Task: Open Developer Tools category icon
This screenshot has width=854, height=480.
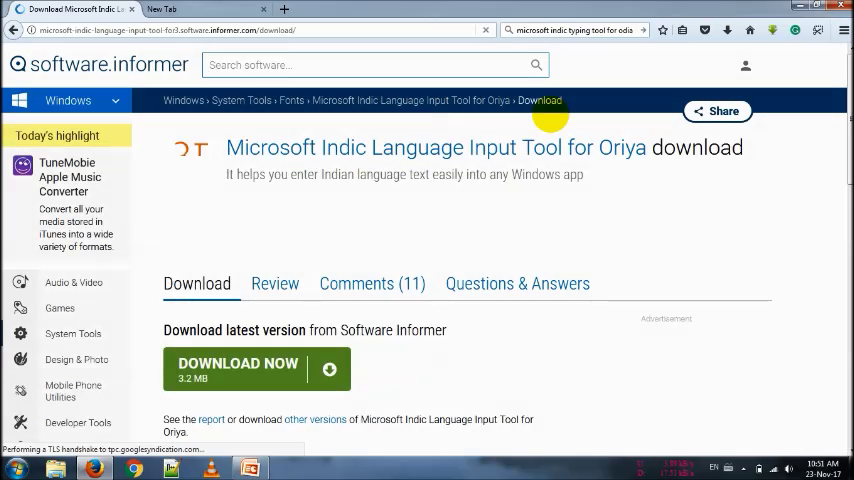Action: tap(21, 422)
